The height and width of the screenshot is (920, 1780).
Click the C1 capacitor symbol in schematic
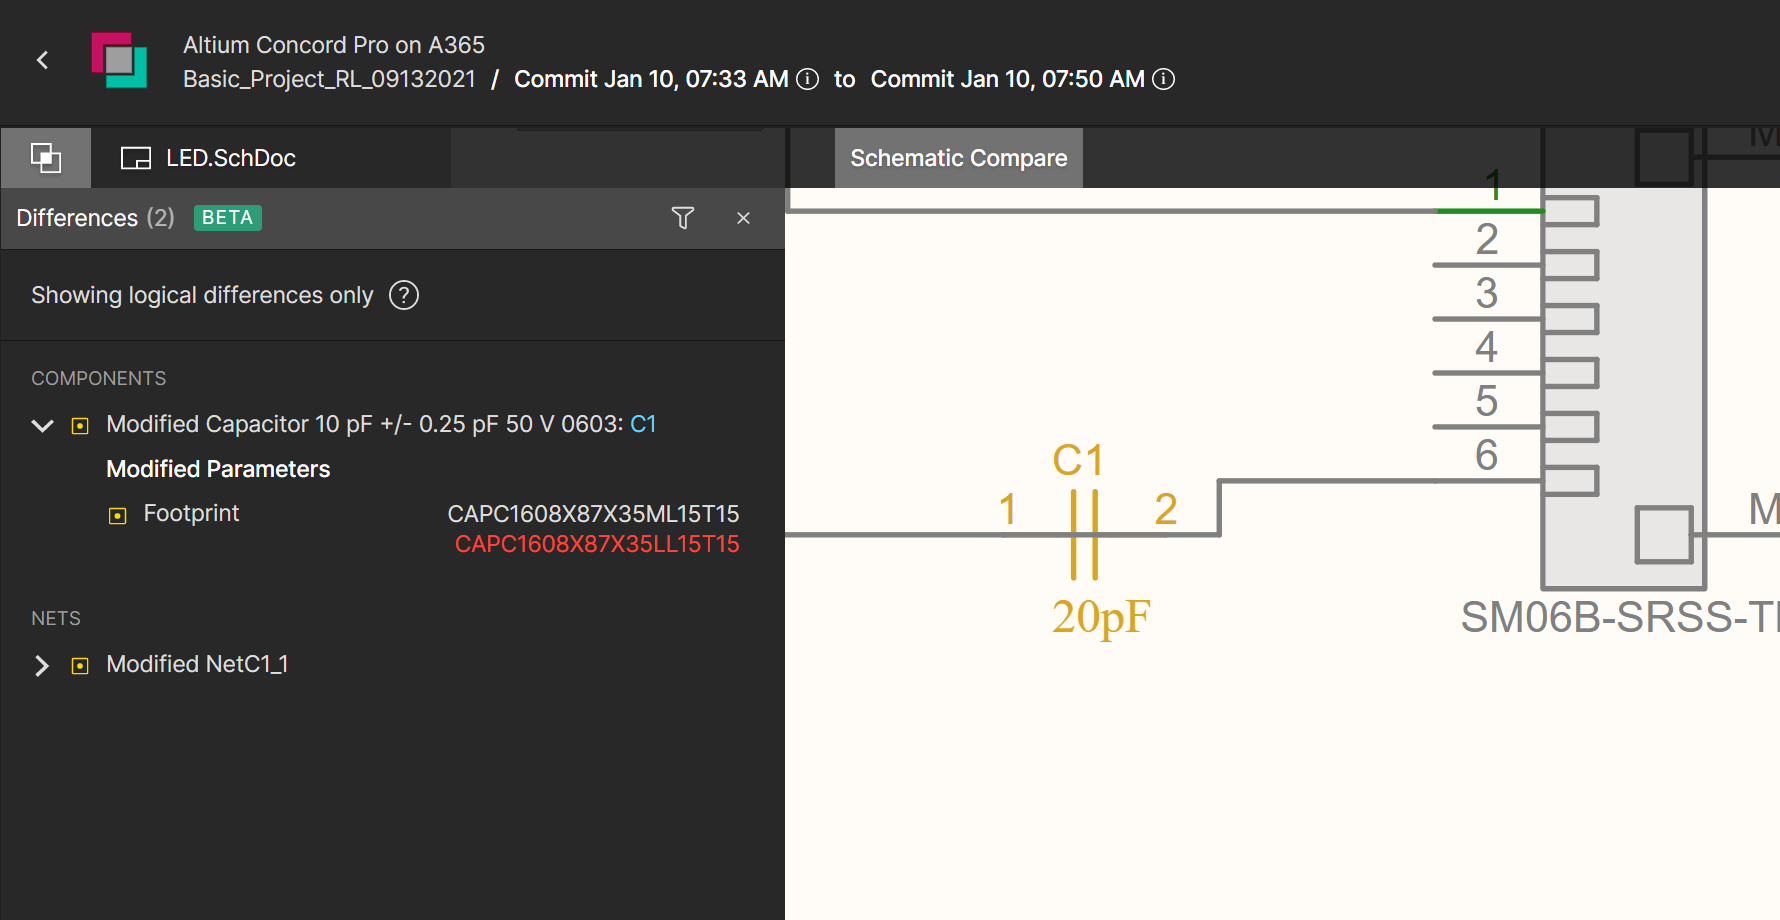1084,534
